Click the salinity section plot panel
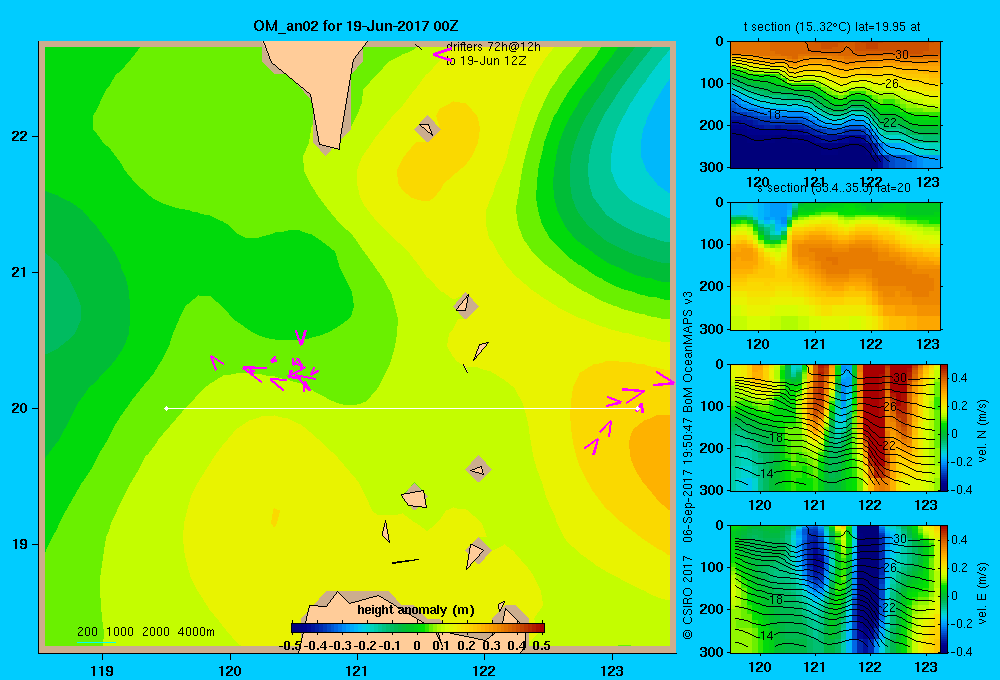This screenshot has width=1000, height=680. pyautogui.click(x=835, y=266)
